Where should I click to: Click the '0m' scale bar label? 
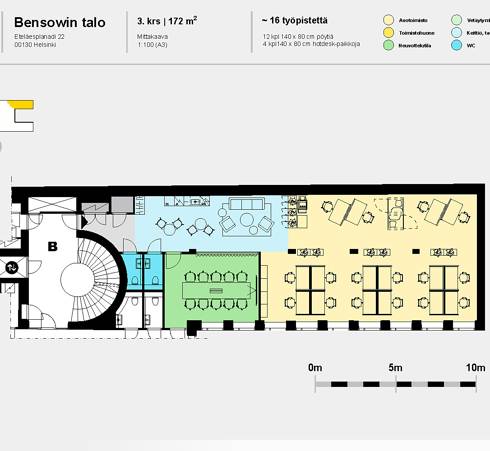coord(315,368)
